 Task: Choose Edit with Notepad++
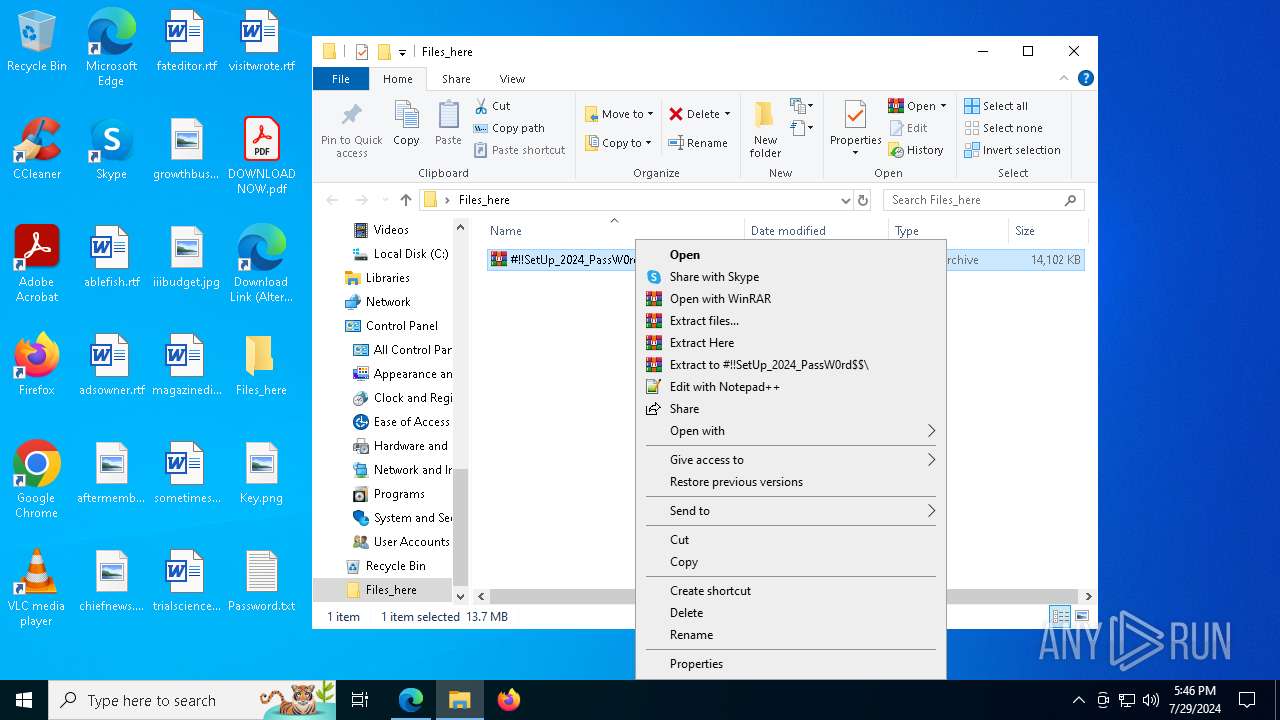coord(790,387)
